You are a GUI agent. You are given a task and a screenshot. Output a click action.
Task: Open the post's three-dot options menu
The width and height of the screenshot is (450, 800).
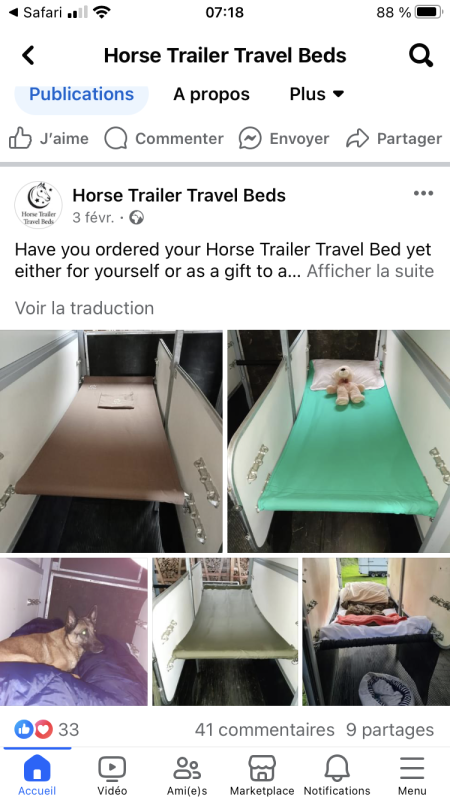pyautogui.click(x=423, y=193)
